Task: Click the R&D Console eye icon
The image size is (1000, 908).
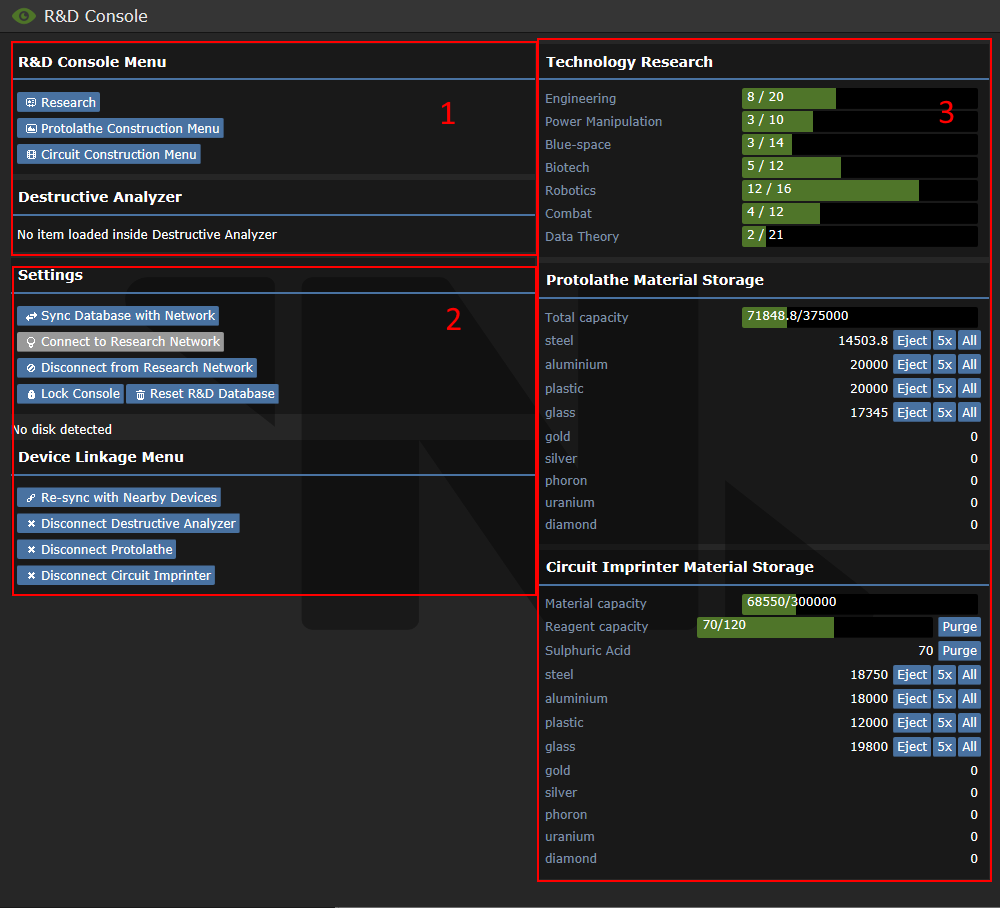Action: pyautogui.click(x=23, y=16)
